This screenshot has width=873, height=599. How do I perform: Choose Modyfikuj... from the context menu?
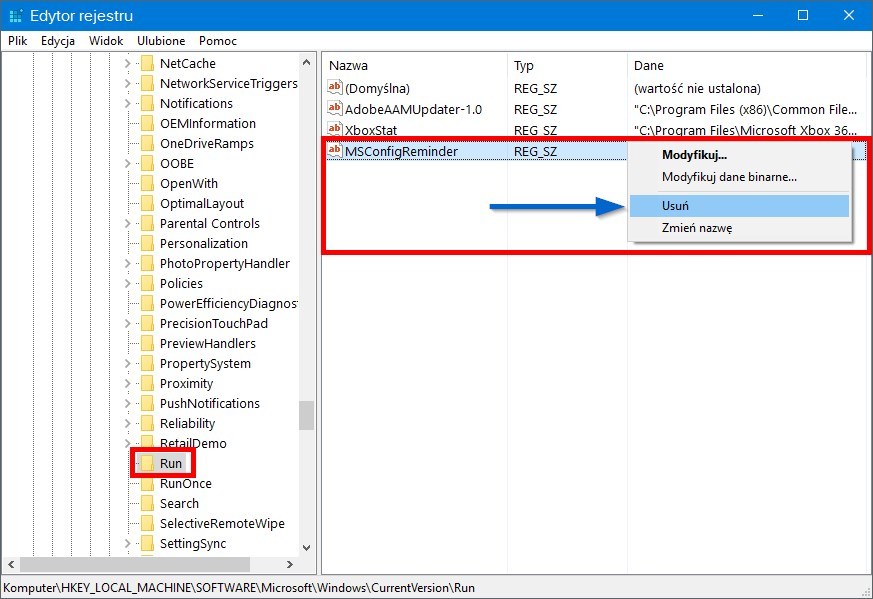coord(739,155)
